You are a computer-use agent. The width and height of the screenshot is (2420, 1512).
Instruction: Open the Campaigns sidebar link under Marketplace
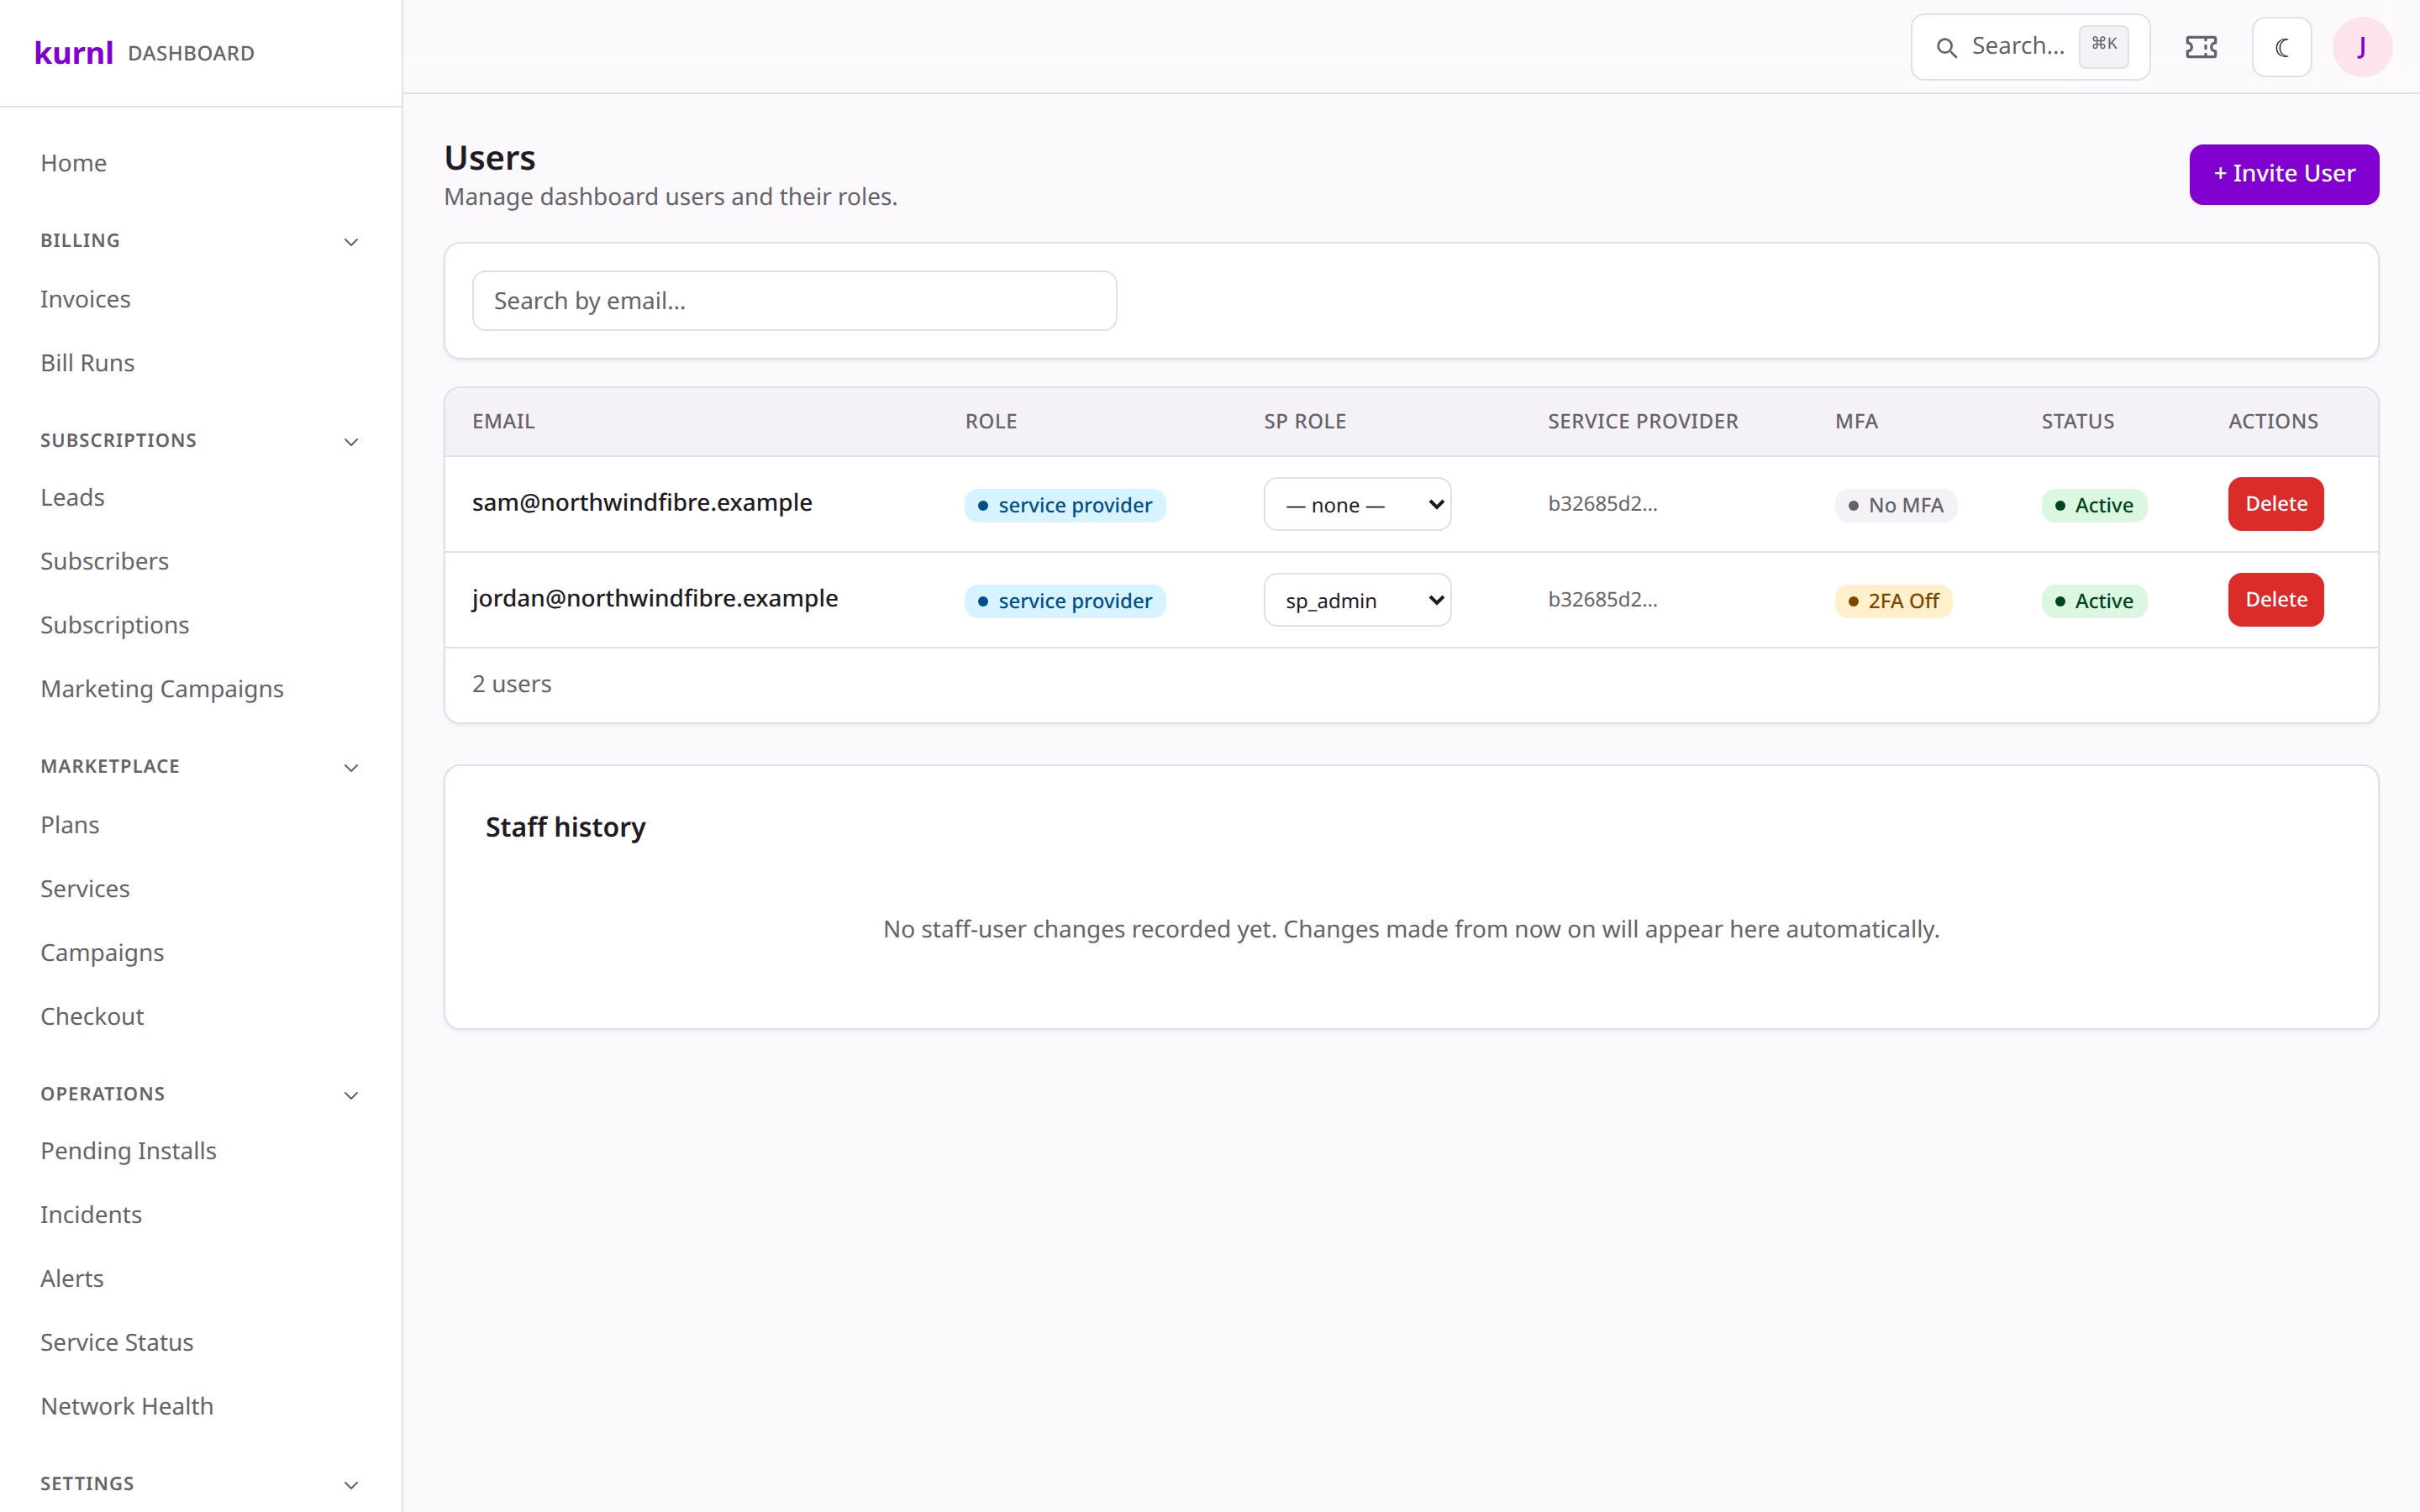point(102,953)
